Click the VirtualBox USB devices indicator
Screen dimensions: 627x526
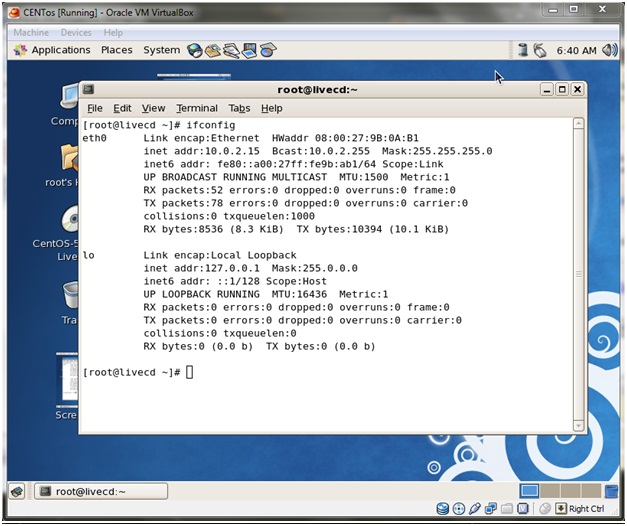pyautogui.click(x=475, y=509)
